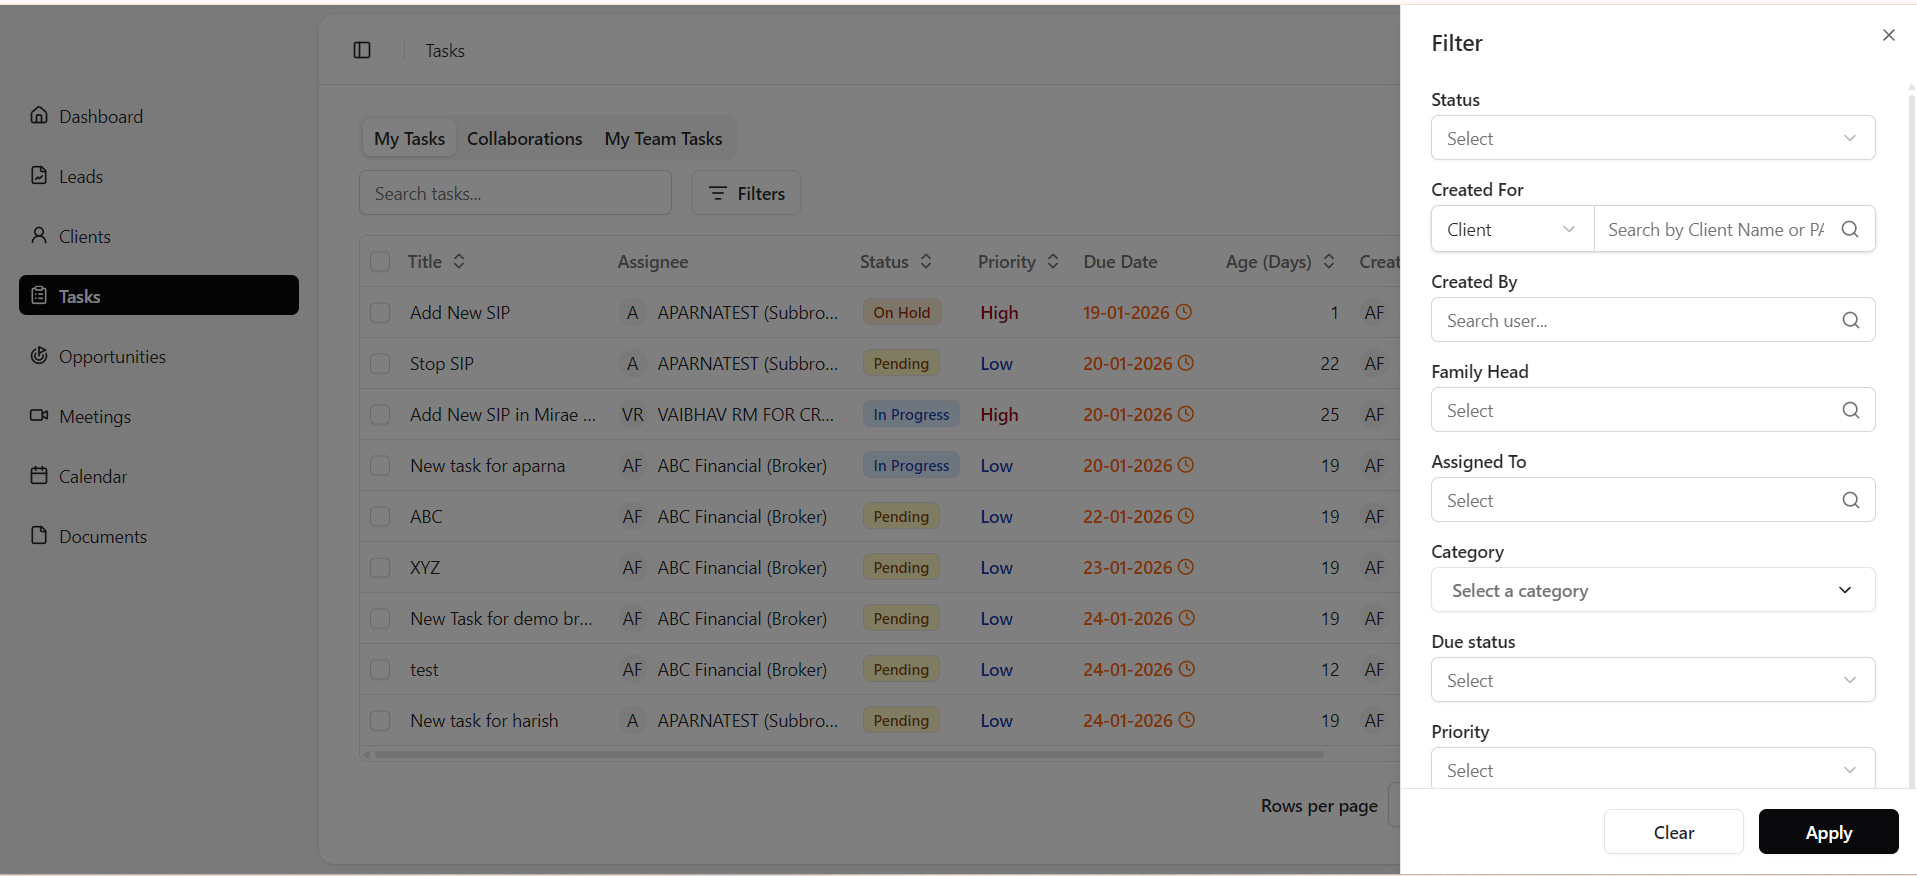1917x876 pixels.
Task: Click search icon in Family Head field
Action: pos(1851,410)
